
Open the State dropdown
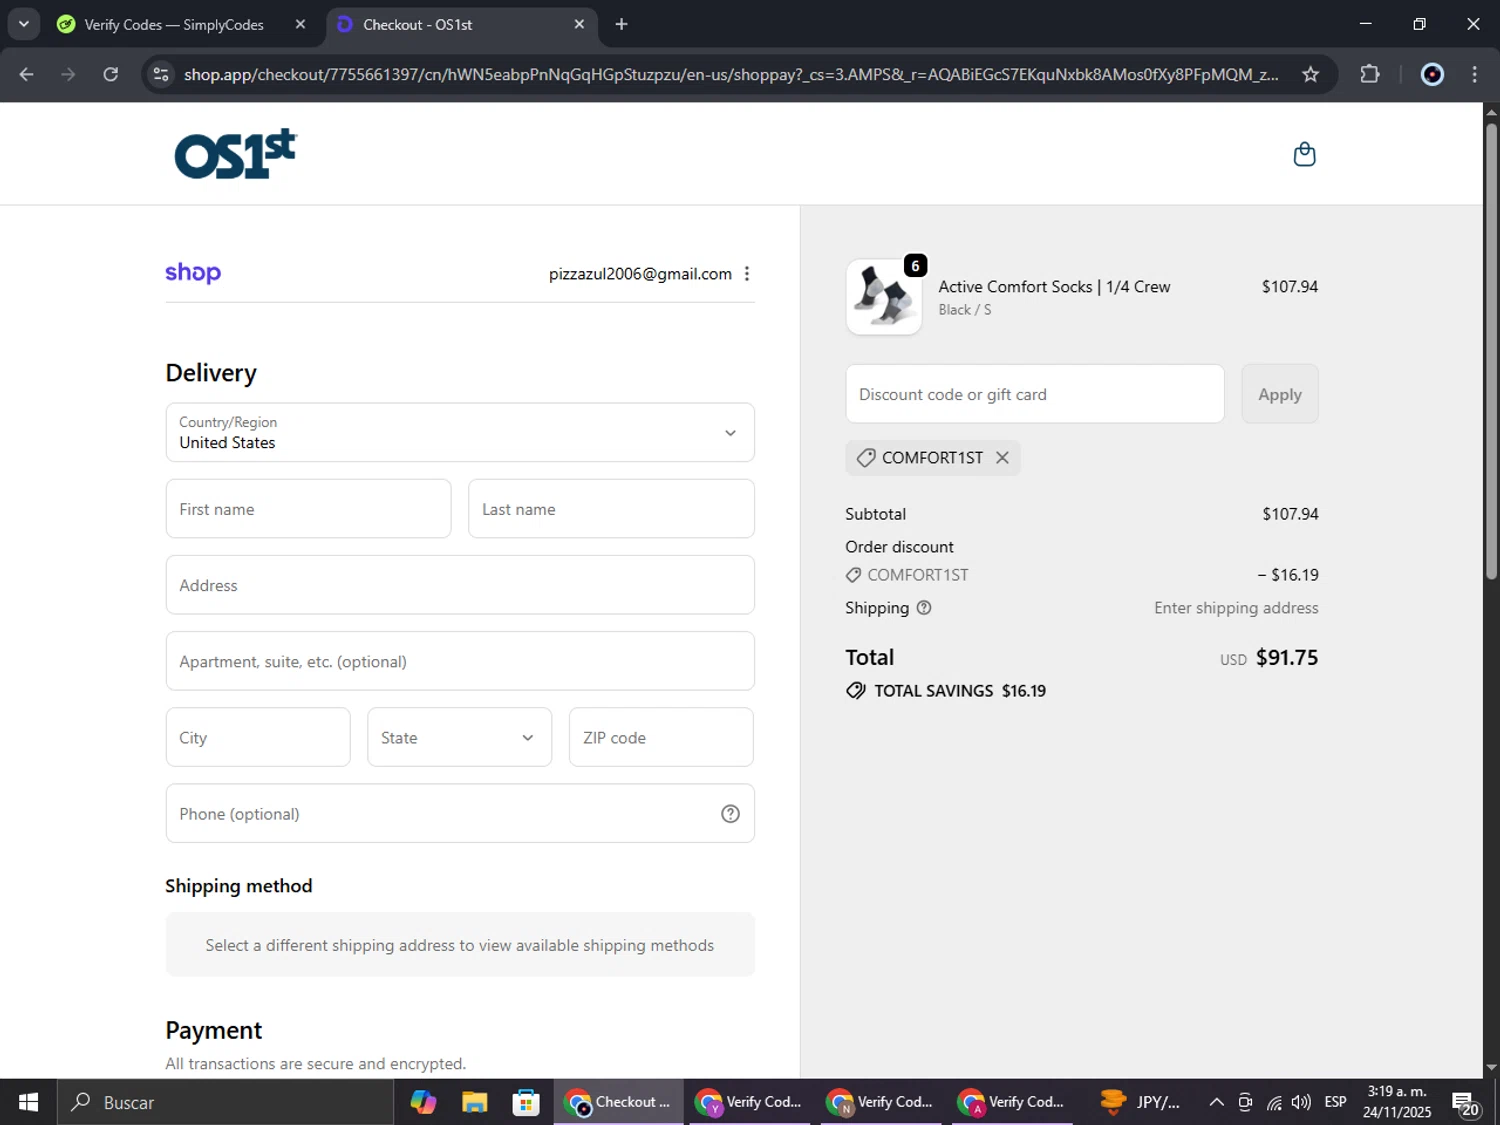tap(459, 738)
